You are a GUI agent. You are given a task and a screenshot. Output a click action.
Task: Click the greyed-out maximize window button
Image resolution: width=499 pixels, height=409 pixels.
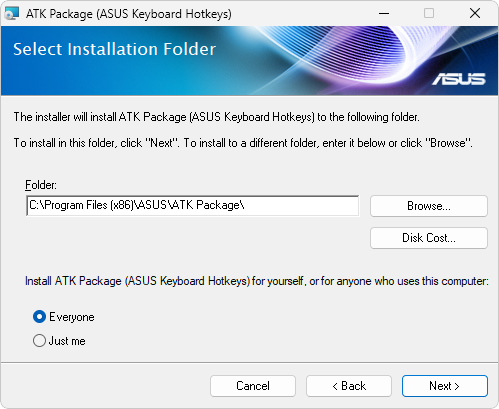click(x=429, y=14)
